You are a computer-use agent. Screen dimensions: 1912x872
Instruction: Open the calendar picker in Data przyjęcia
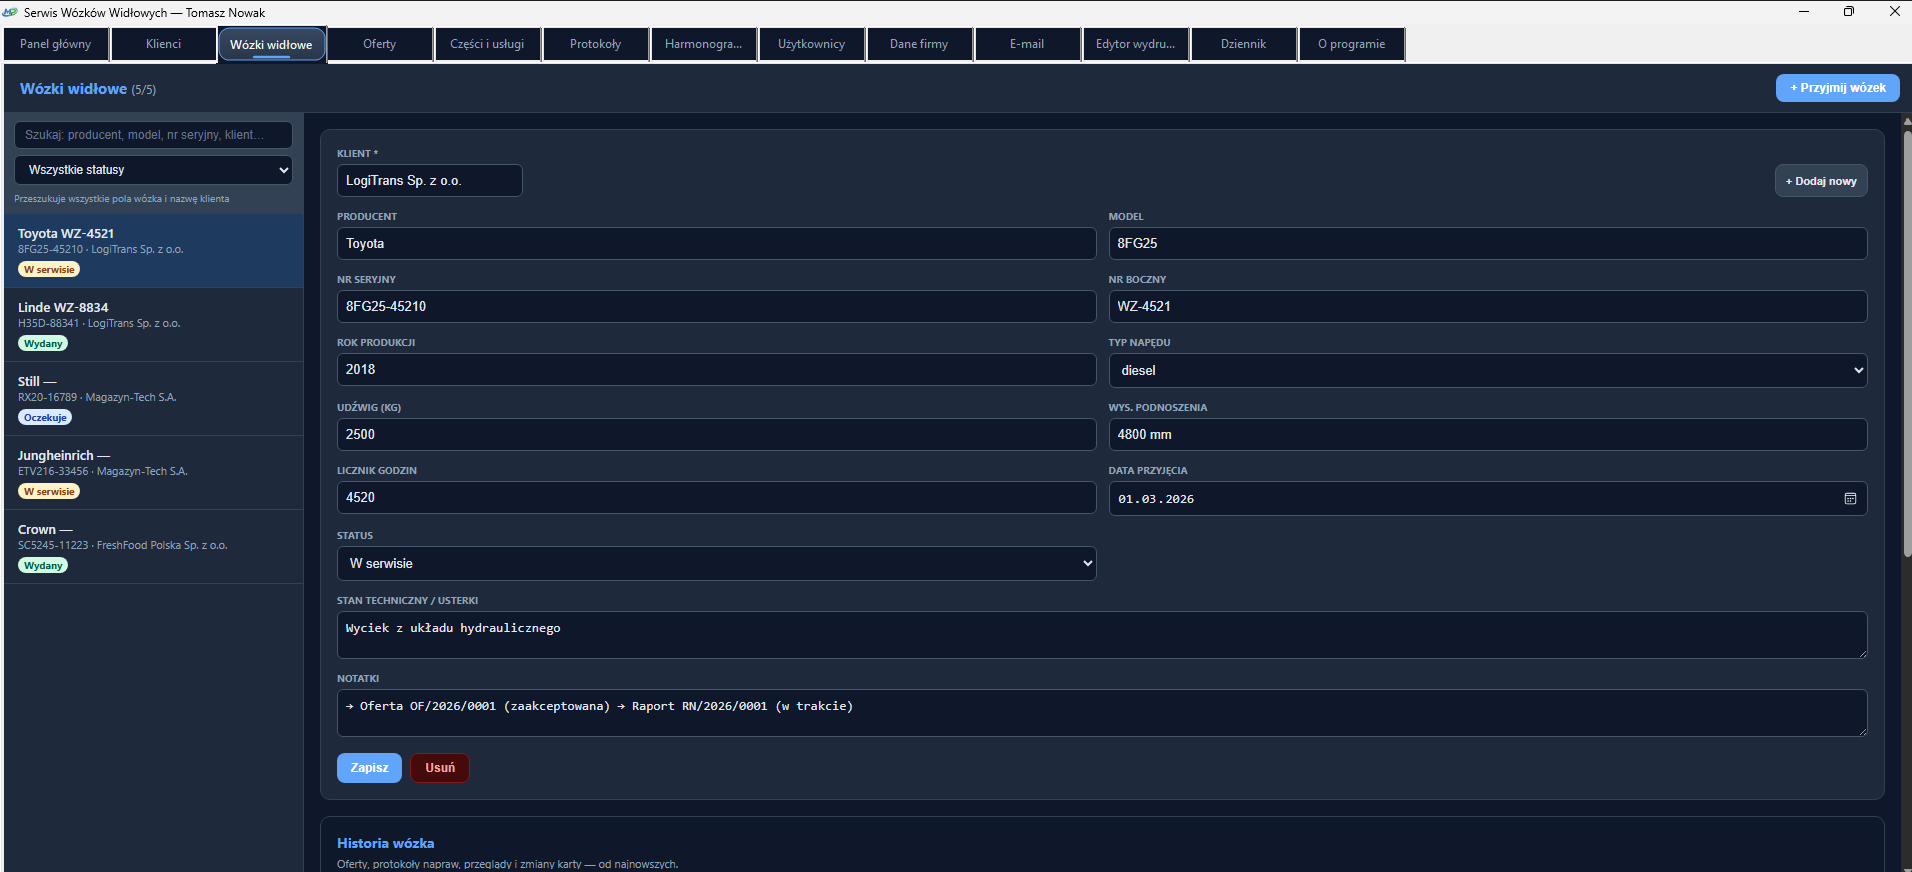click(x=1850, y=499)
